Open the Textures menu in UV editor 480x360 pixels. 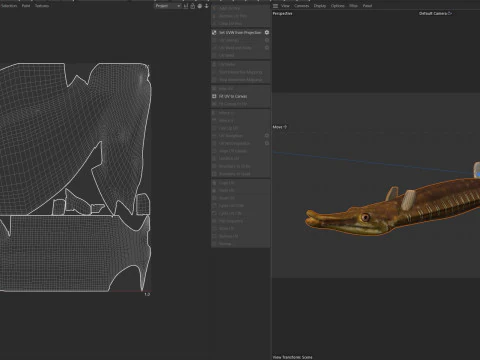click(x=42, y=6)
